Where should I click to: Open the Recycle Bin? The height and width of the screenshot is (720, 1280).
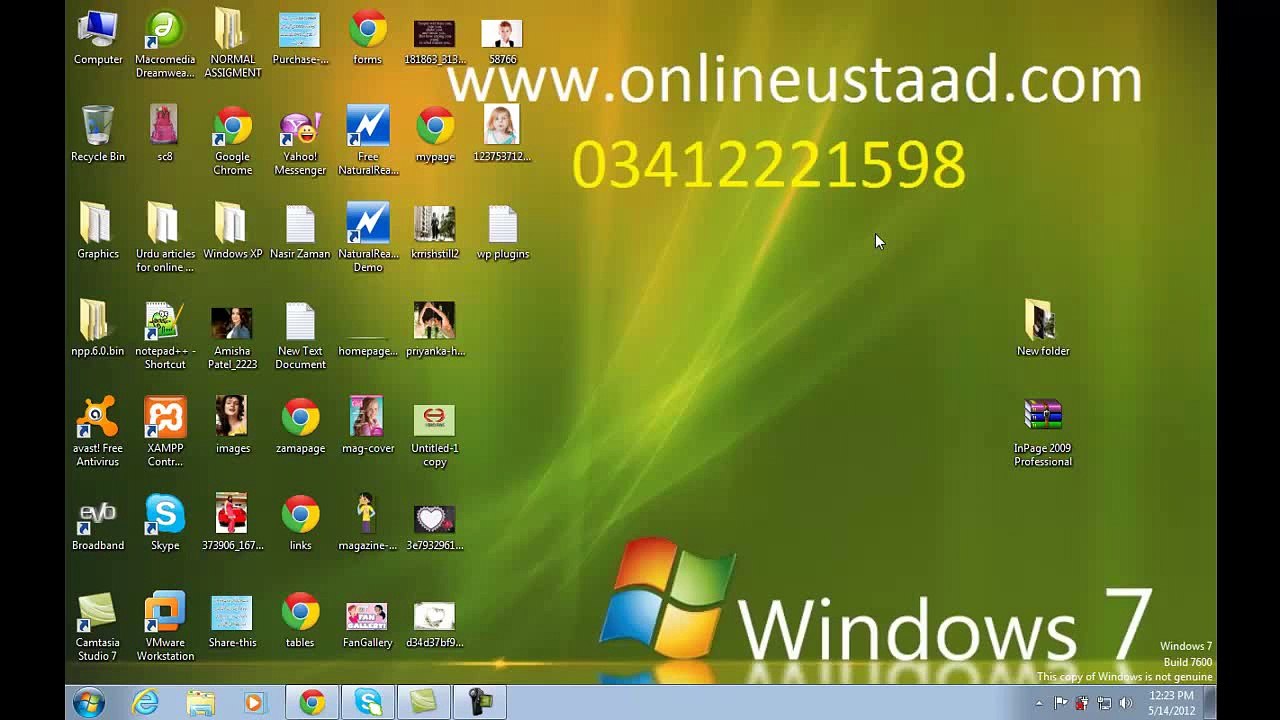(98, 134)
